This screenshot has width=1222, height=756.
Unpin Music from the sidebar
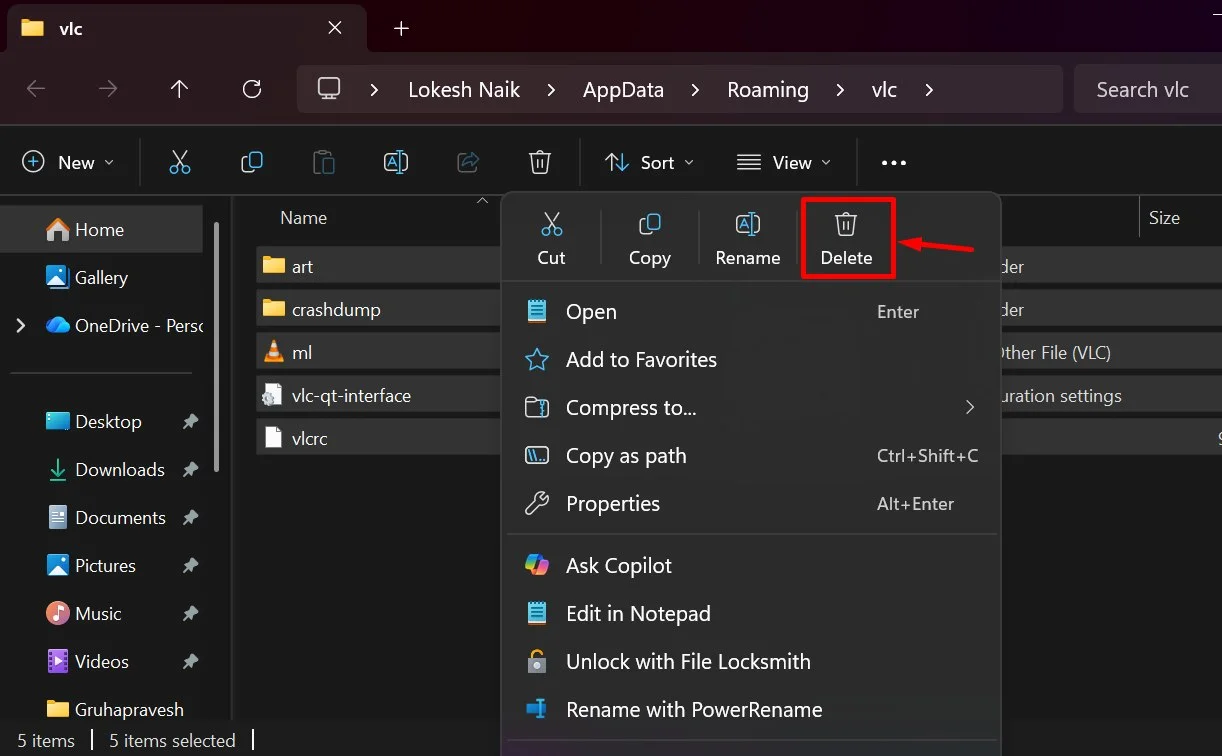(x=190, y=614)
